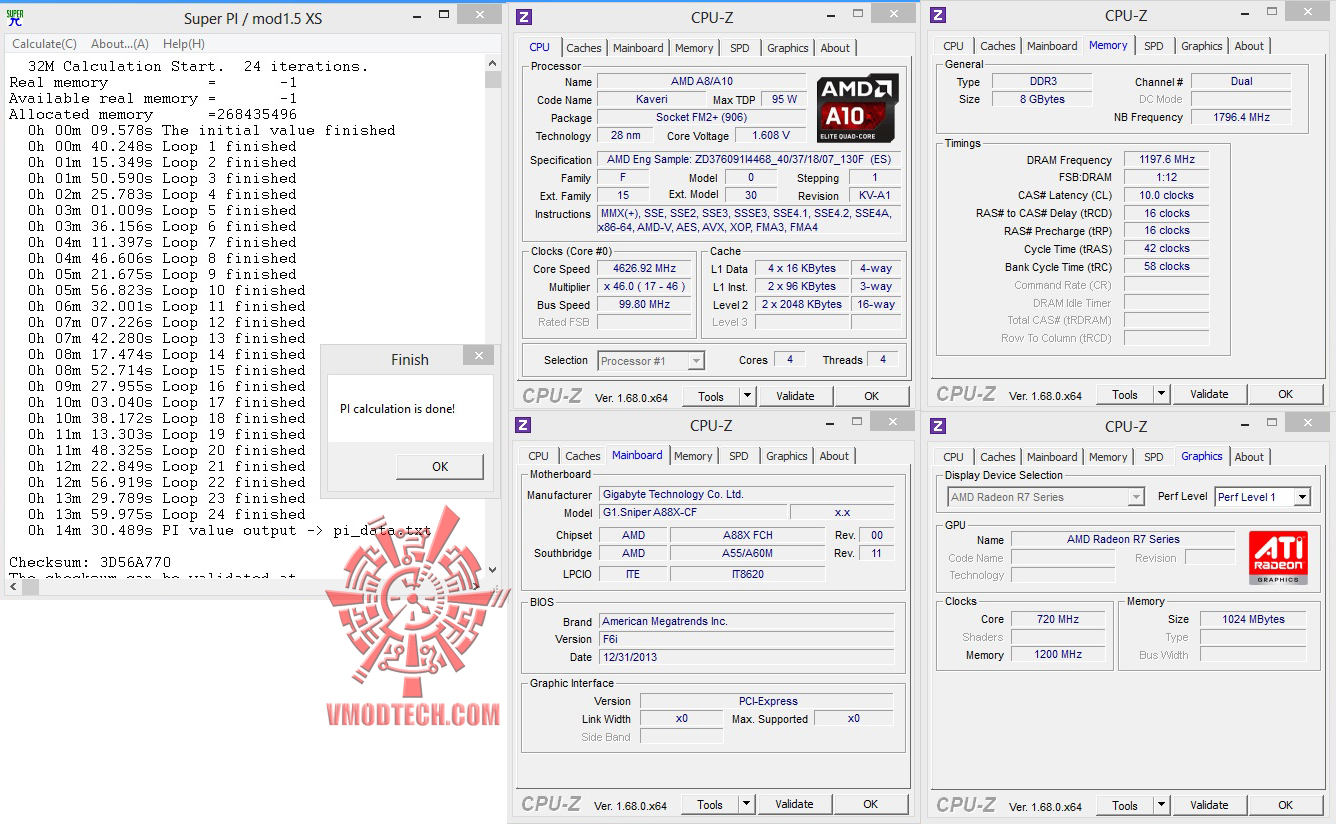
Task: Expand the Tools dropdown arrow in the CPU-Z Graphics window
Action: pyautogui.click(x=1161, y=805)
